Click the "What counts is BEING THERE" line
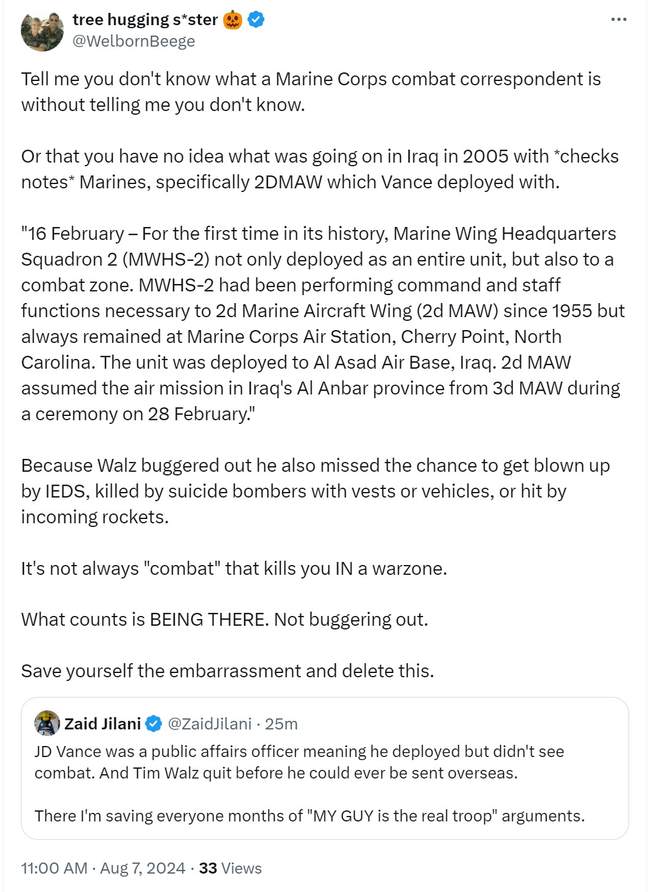 (224, 619)
